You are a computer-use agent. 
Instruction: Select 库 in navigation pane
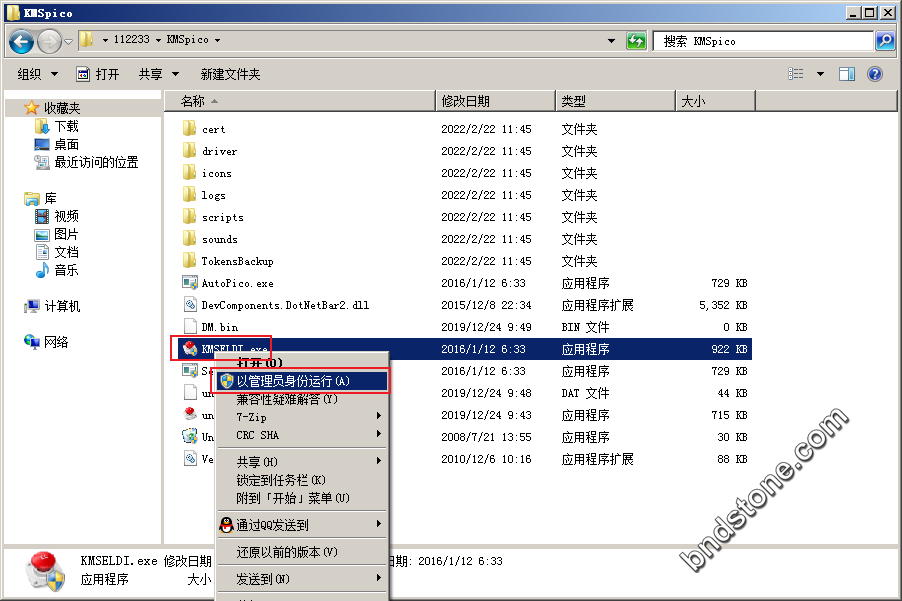[50, 198]
